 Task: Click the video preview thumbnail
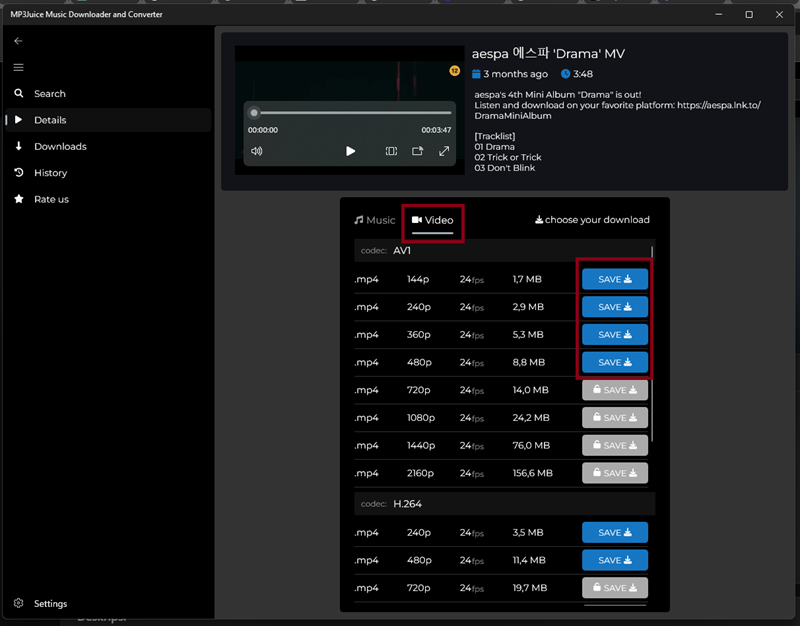(x=349, y=110)
